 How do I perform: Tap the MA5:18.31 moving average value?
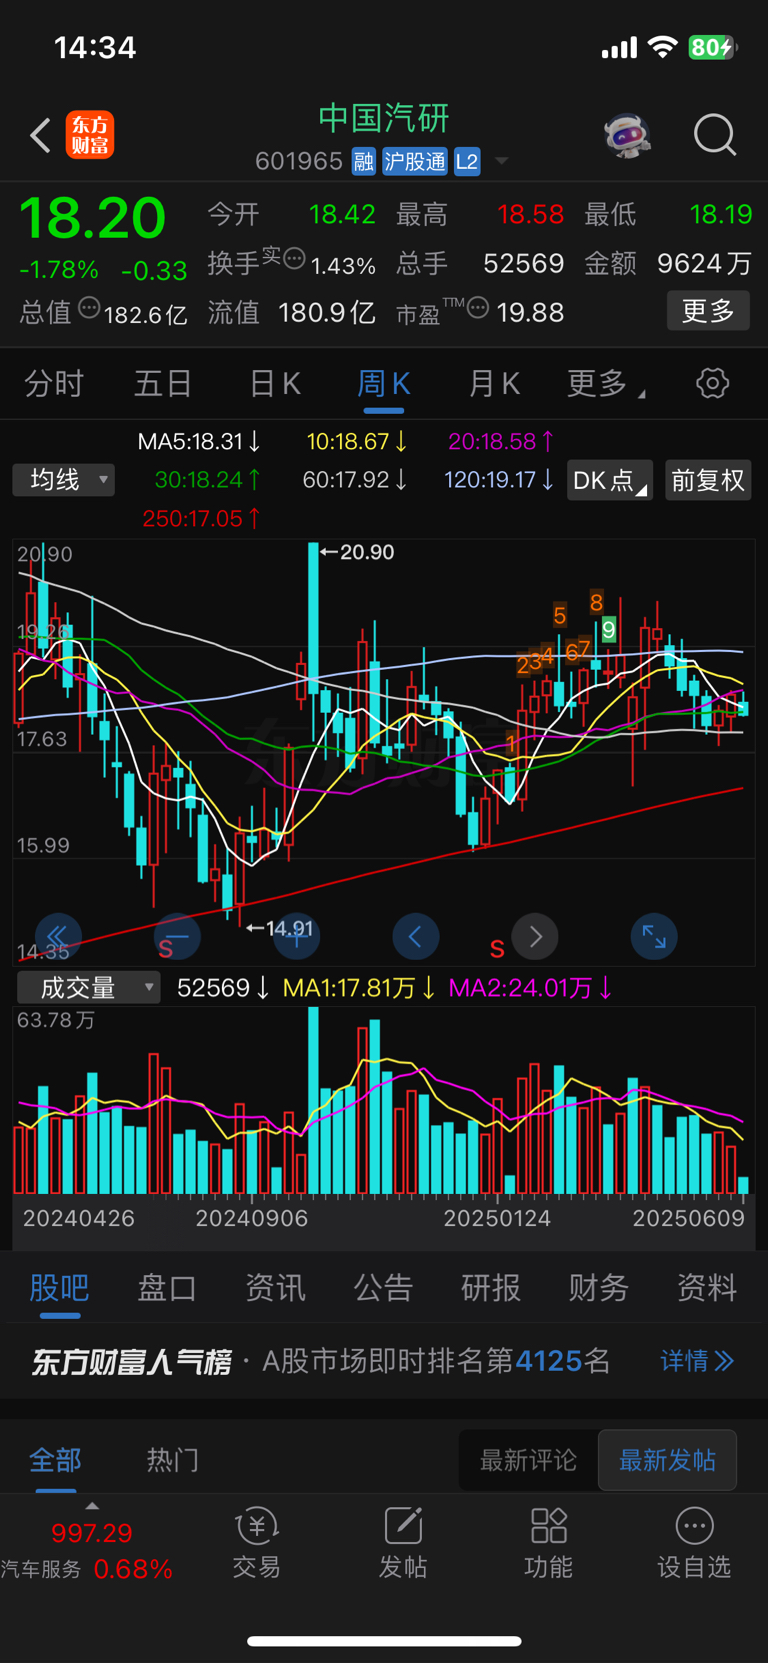point(200,442)
